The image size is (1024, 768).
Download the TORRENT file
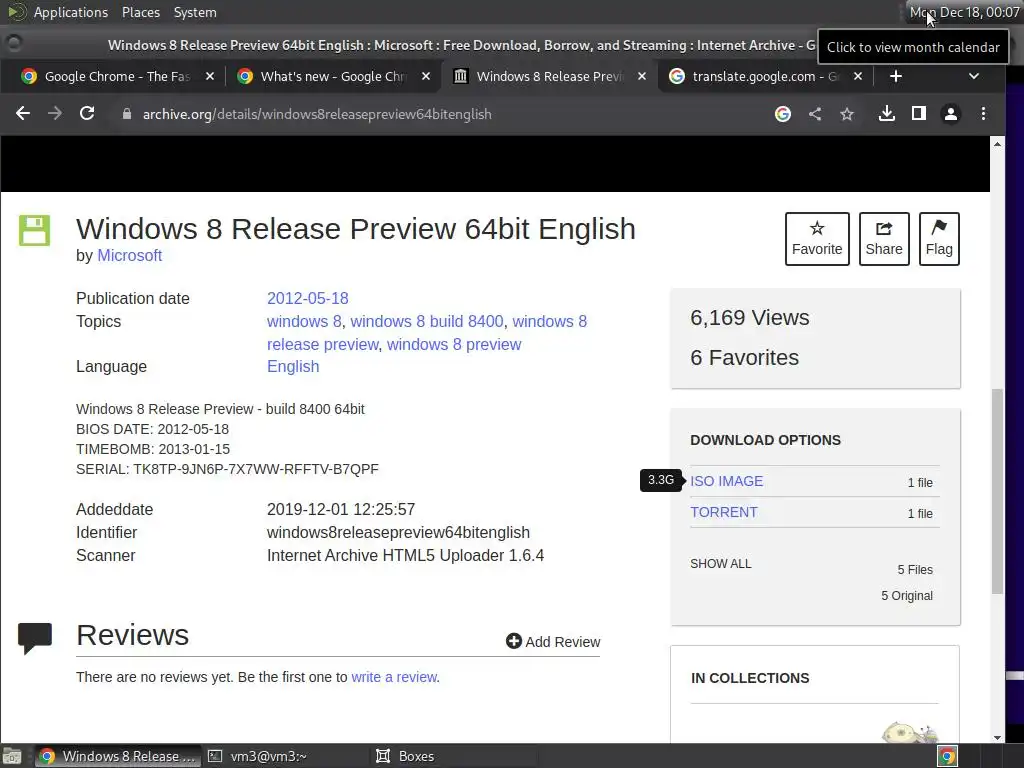(x=724, y=512)
